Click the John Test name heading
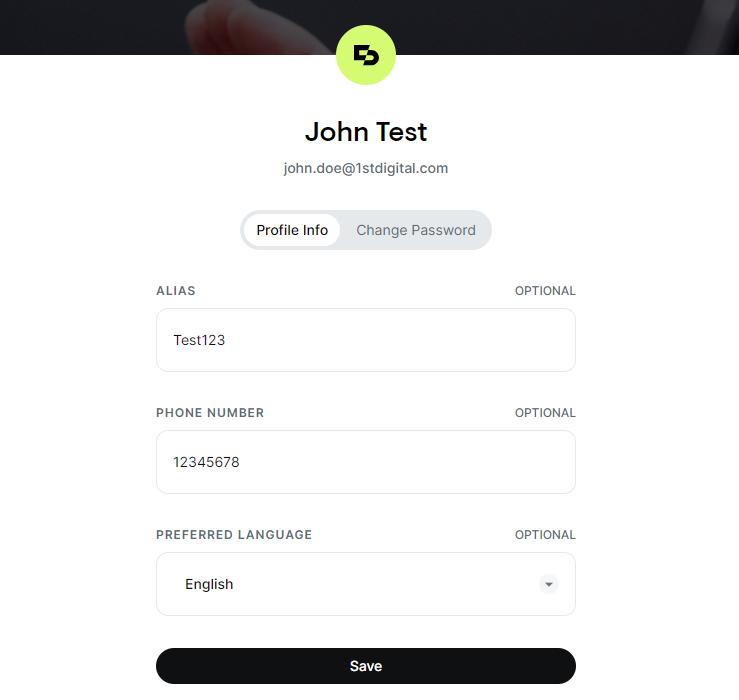The image size is (739, 700). pos(366,132)
